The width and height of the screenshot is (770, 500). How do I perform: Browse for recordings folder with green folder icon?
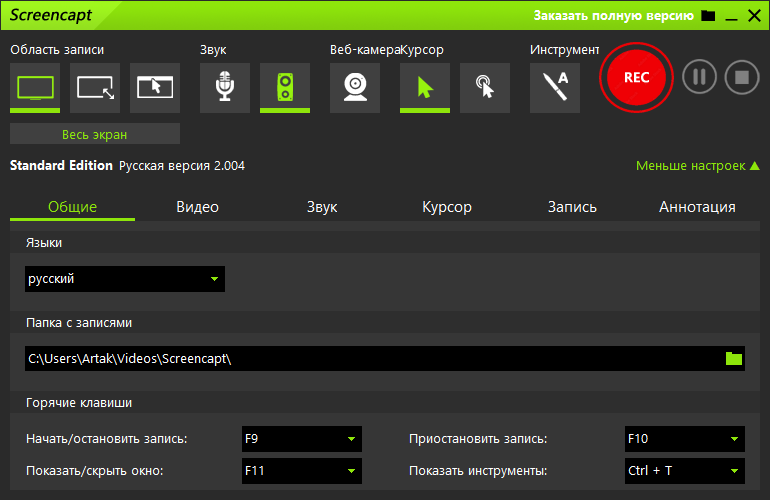point(734,359)
